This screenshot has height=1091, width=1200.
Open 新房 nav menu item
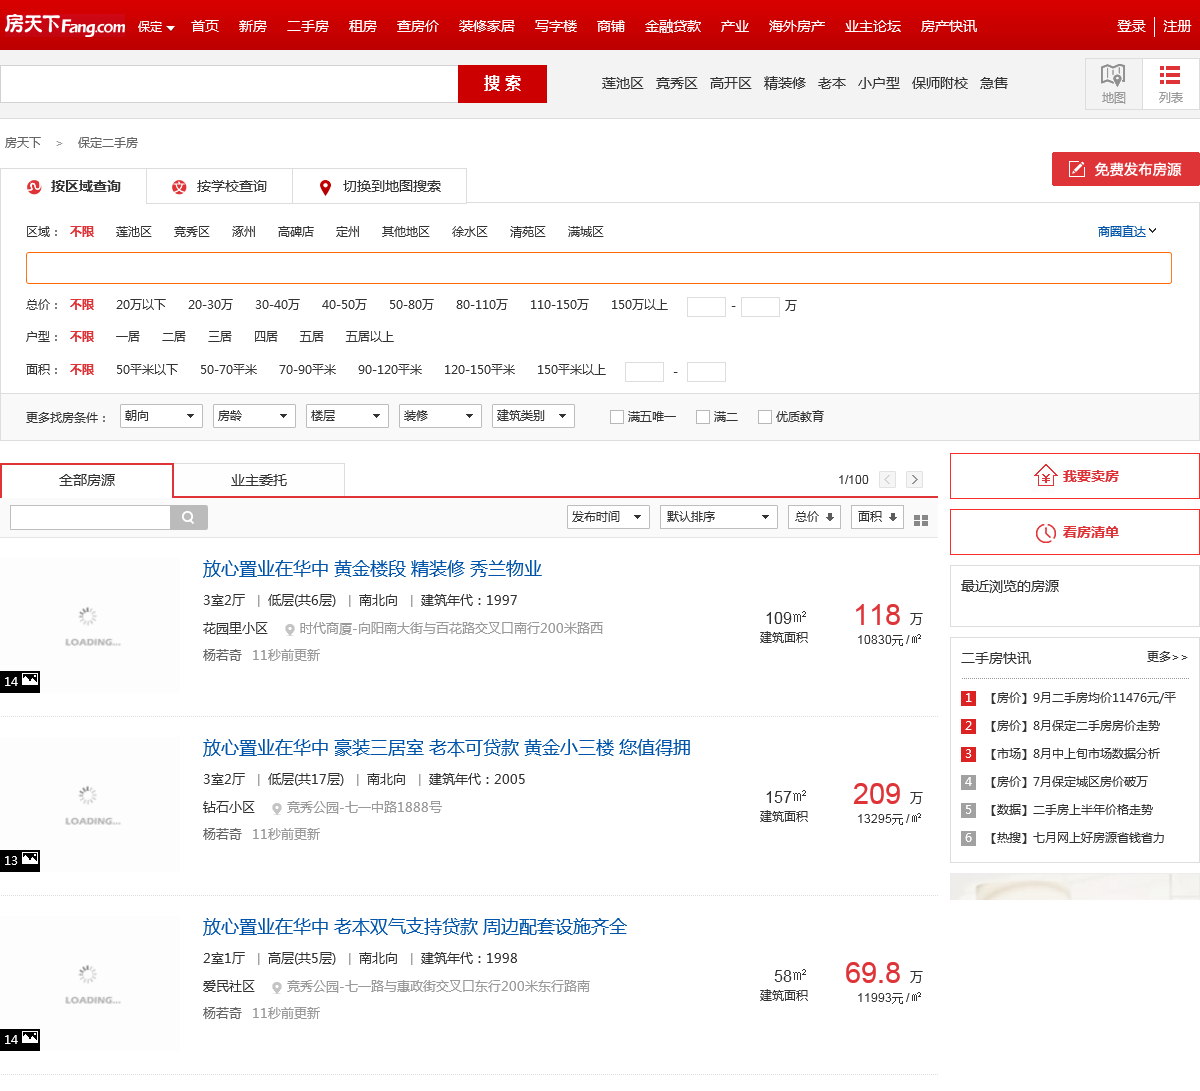click(252, 26)
